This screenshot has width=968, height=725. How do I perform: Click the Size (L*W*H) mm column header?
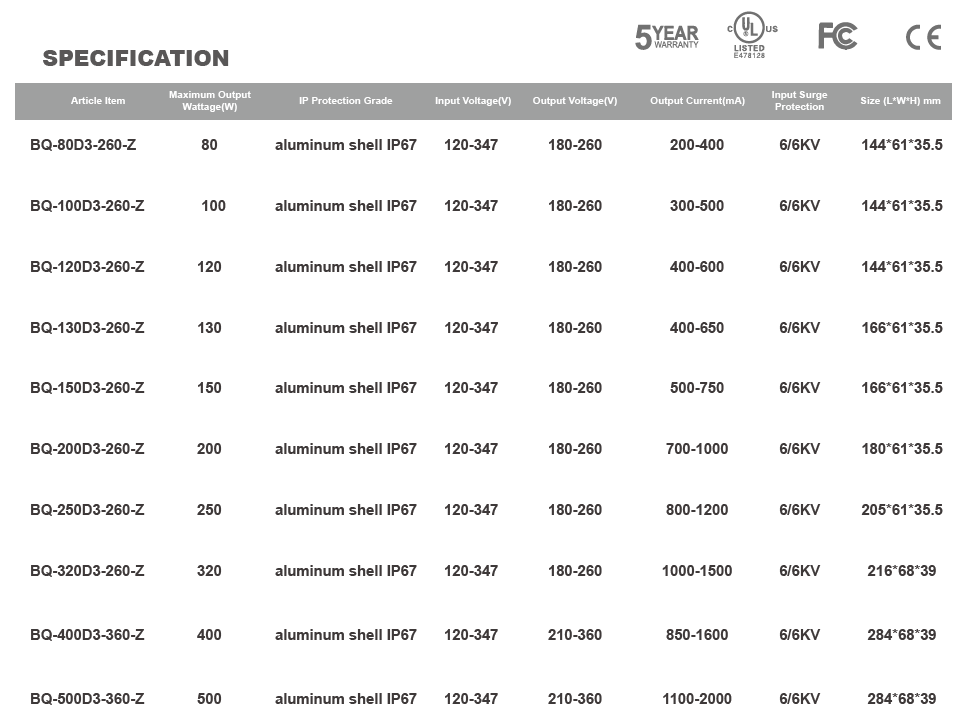coord(901,101)
